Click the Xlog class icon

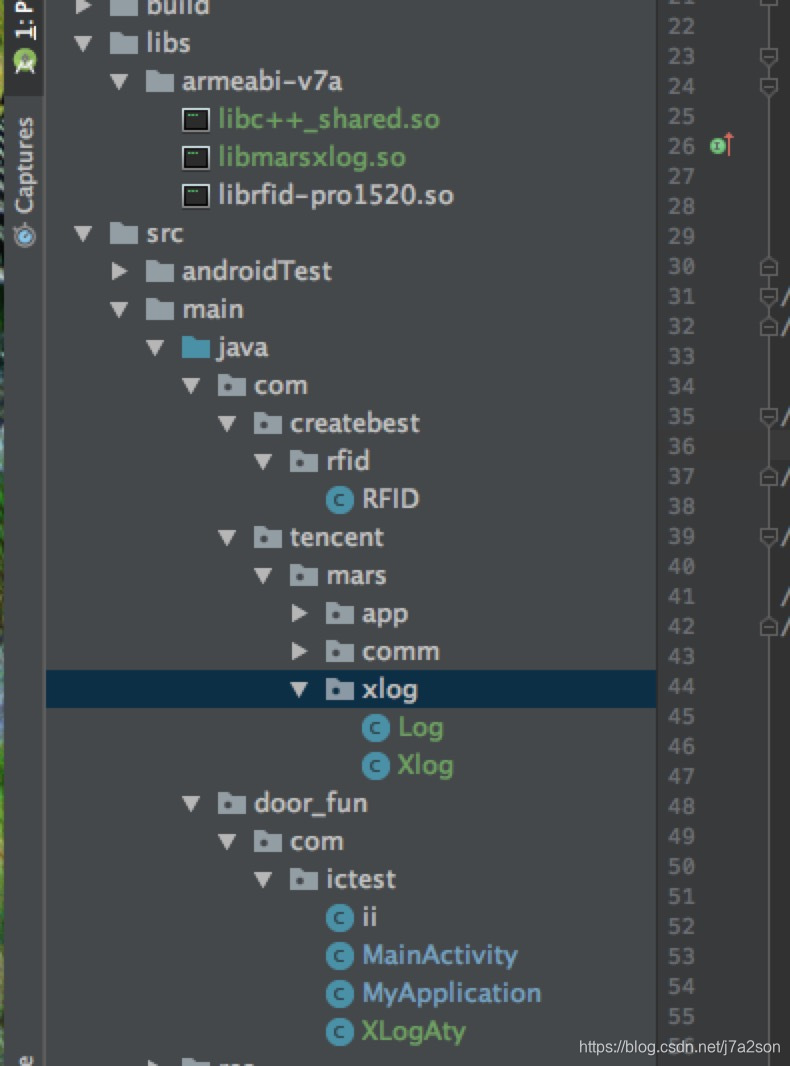pyautogui.click(x=376, y=766)
